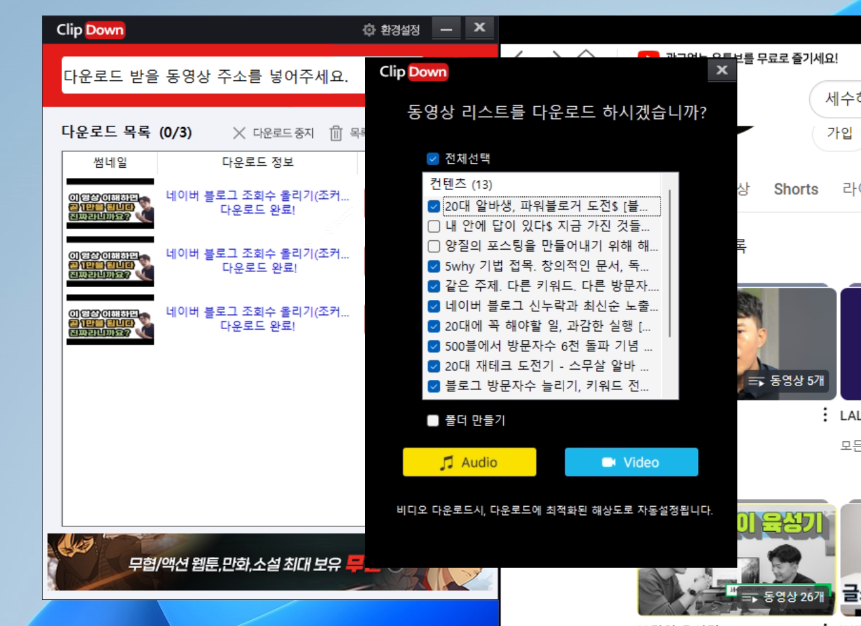The width and height of the screenshot is (861, 626).
Task: Uncheck '블로그 방문자수 늘리기' item
Action: [434, 386]
